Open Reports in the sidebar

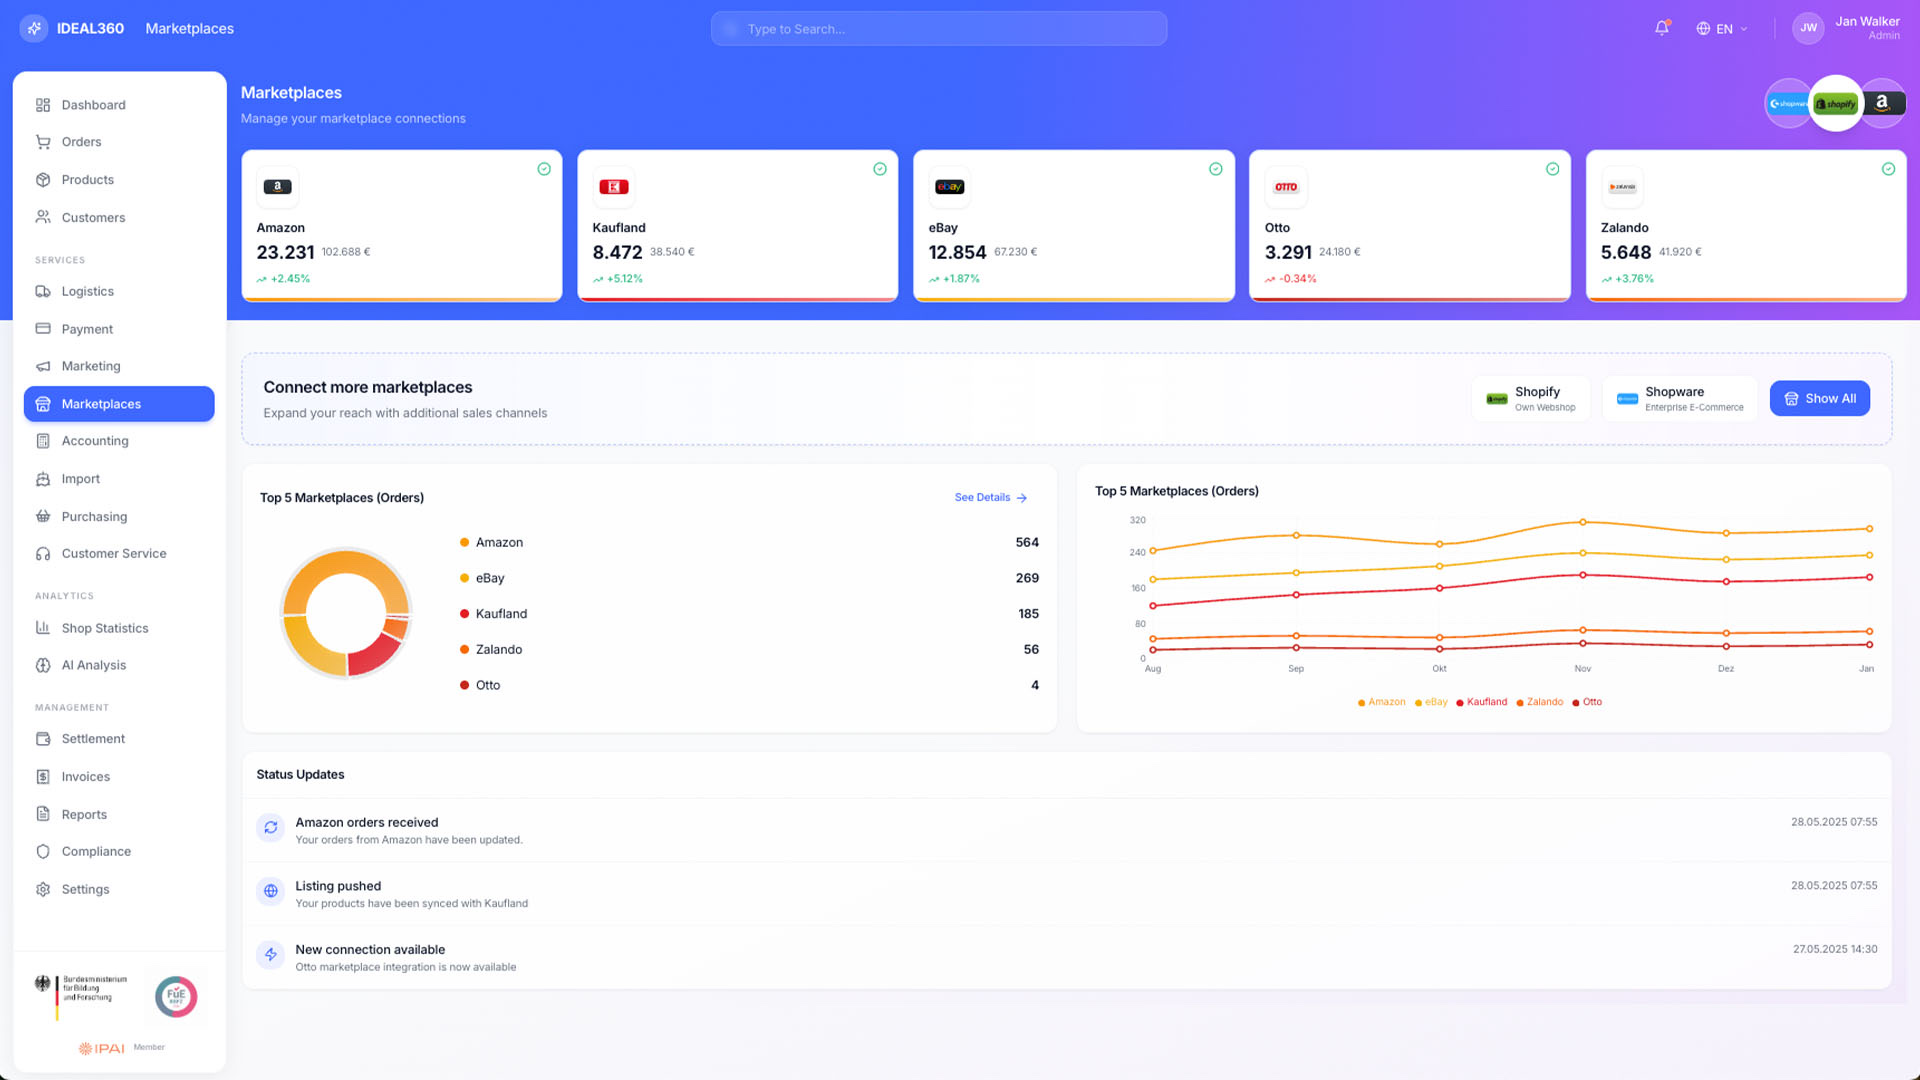119,814
